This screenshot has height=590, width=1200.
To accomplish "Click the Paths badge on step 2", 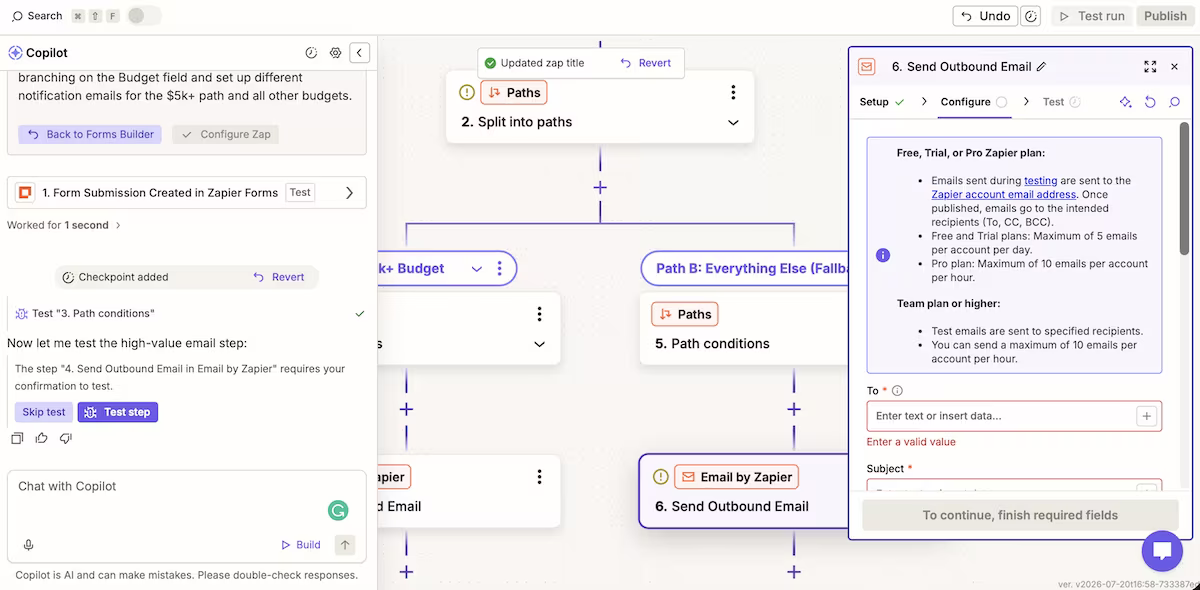I will coord(514,92).
